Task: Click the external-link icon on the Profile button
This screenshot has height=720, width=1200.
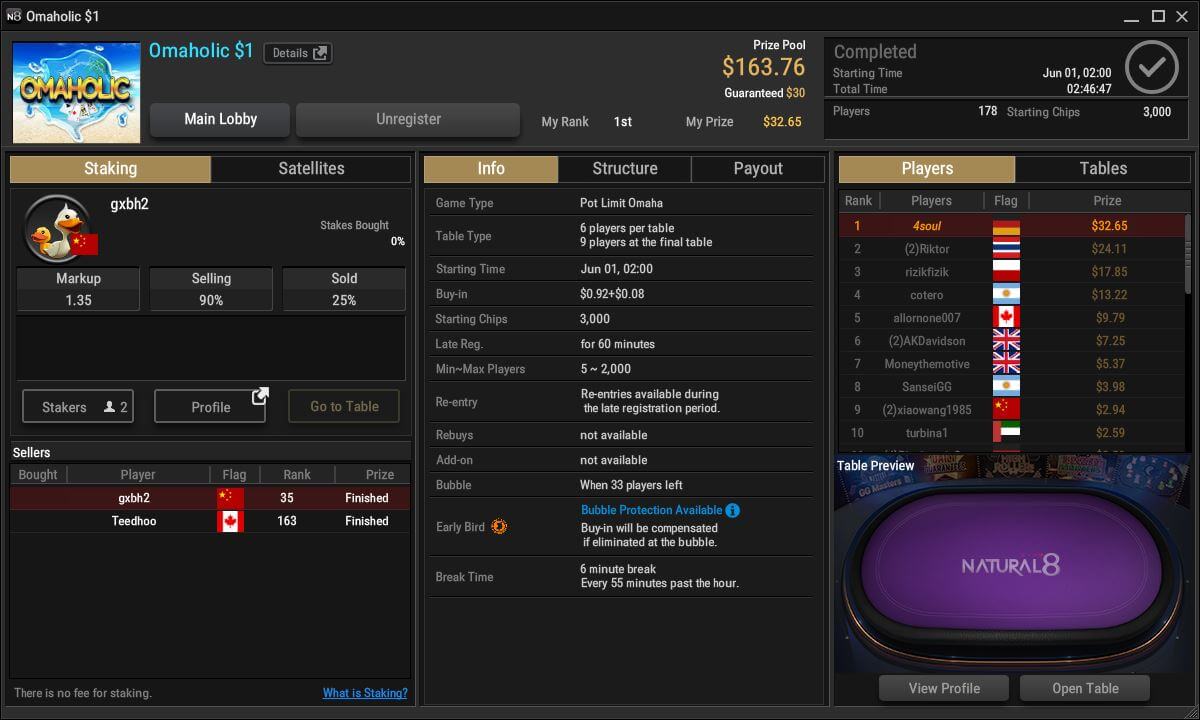Action: coord(260,396)
